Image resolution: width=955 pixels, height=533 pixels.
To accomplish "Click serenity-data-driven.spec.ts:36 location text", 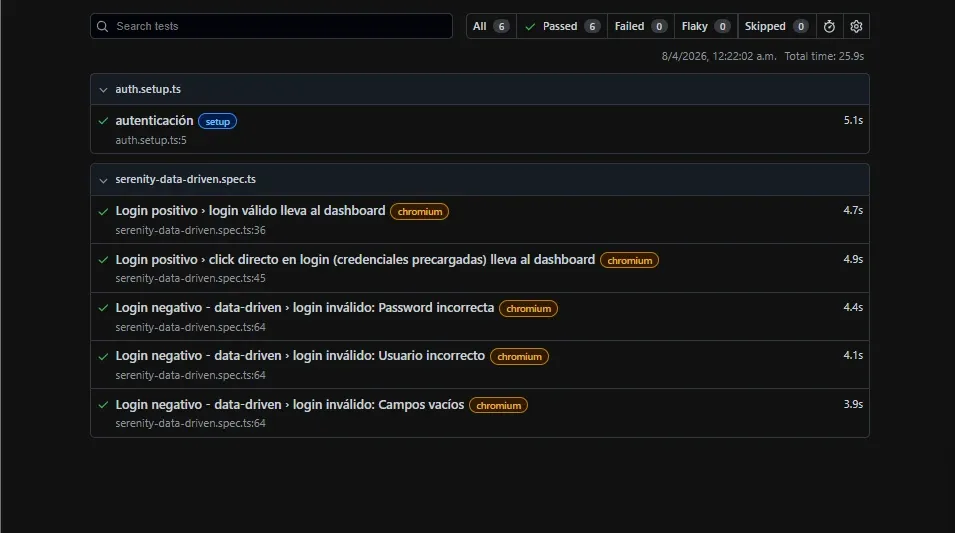I will pos(191,230).
